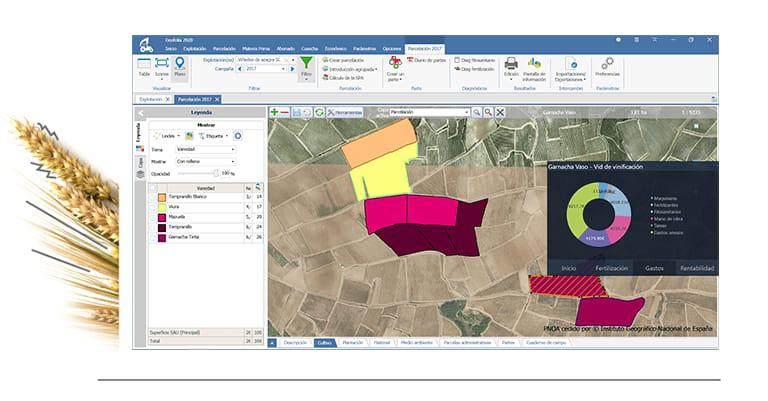Viewport: 768px width, 401px height.
Task: Open the Mostrar Con relleno dropdown
Action: point(206,161)
